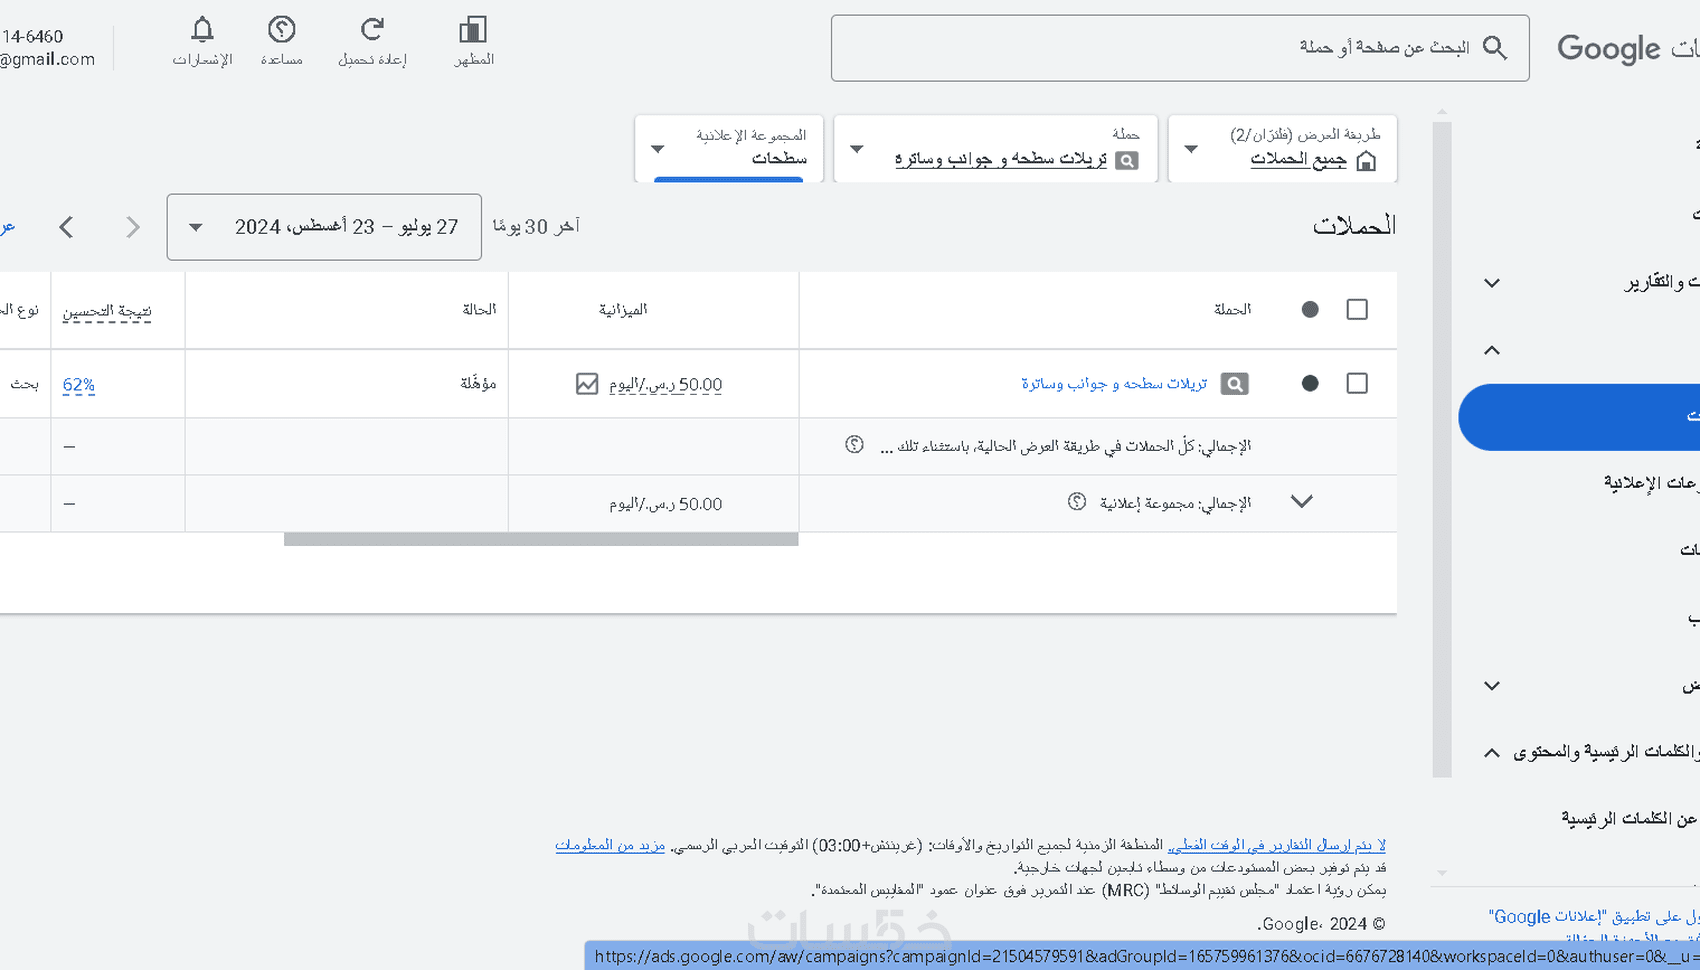Screen dimensions: 1700x970
Task: Click the 62% optimization score link
Action: [79, 385]
